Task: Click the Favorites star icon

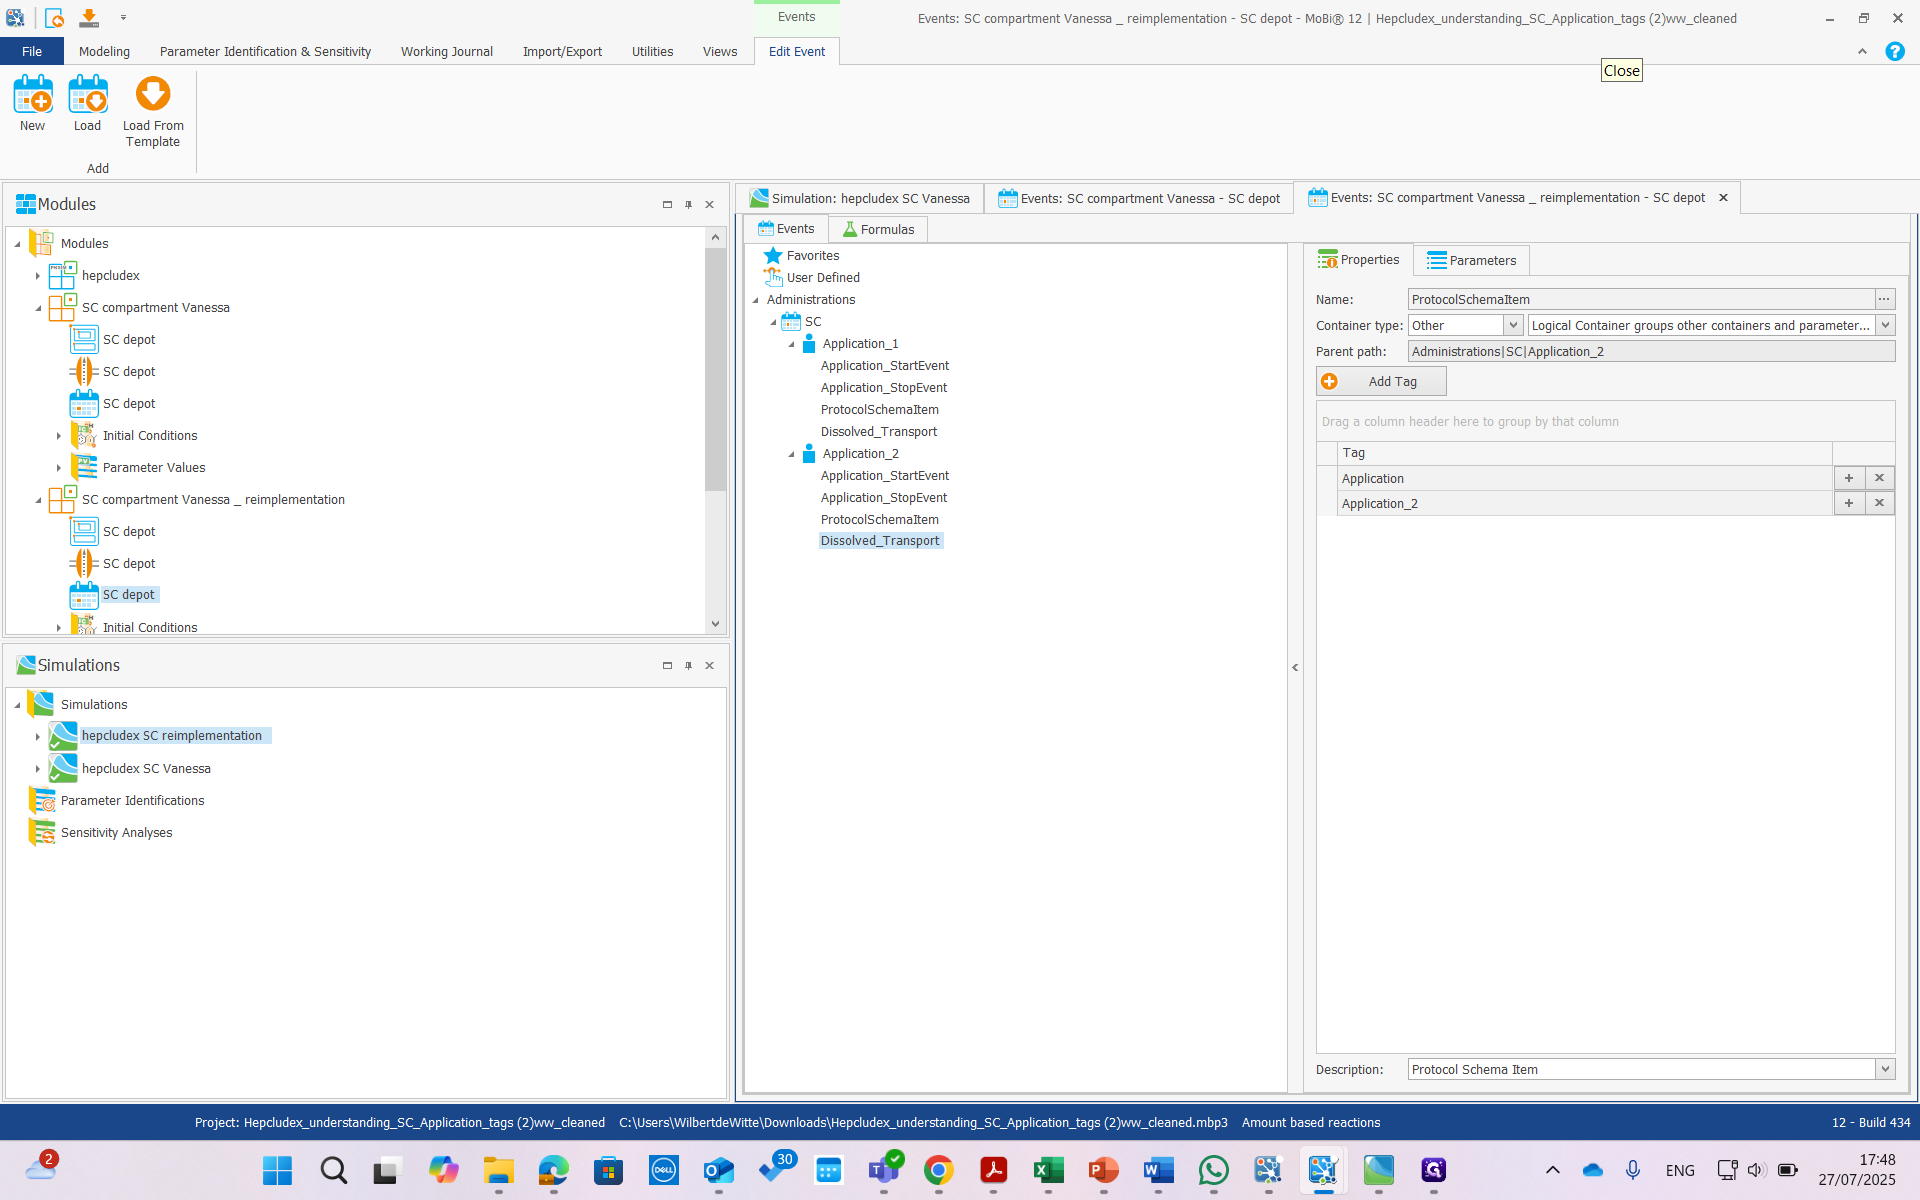Action: click(773, 256)
